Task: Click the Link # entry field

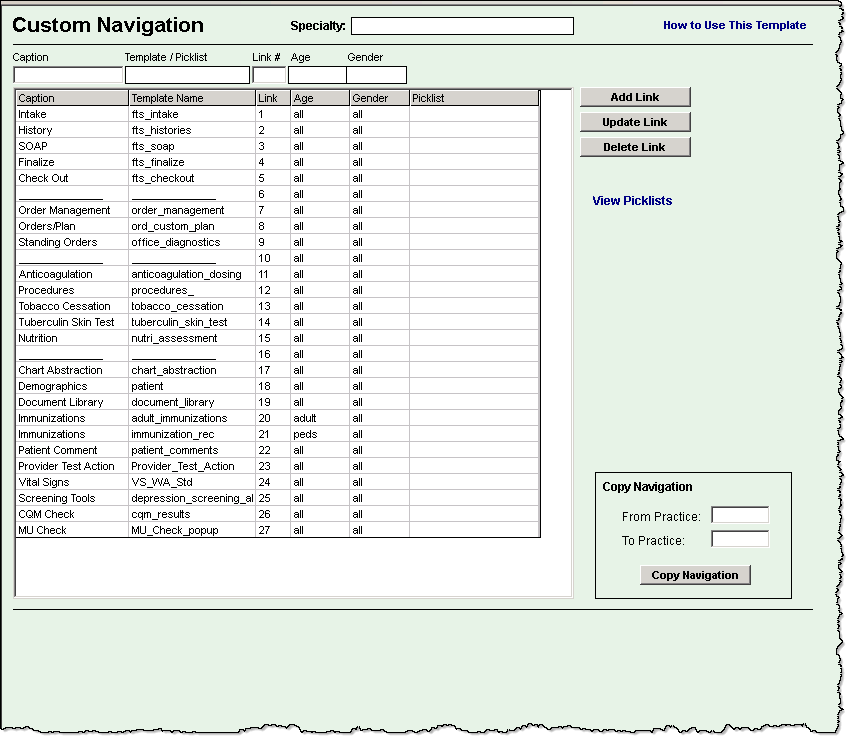Action: [269, 75]
